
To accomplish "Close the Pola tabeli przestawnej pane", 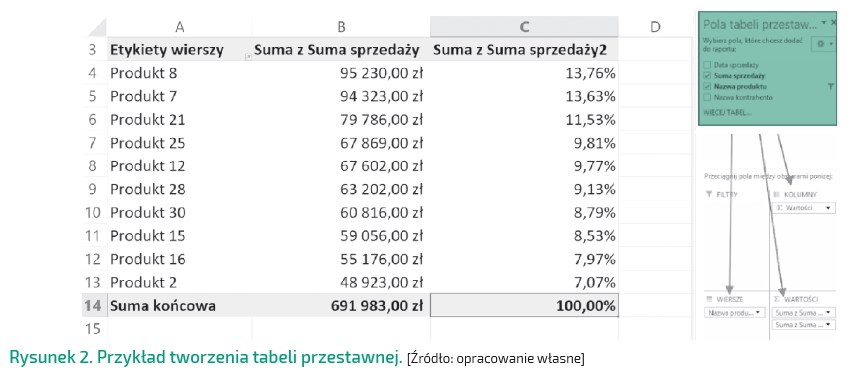I will coord(833,23).
